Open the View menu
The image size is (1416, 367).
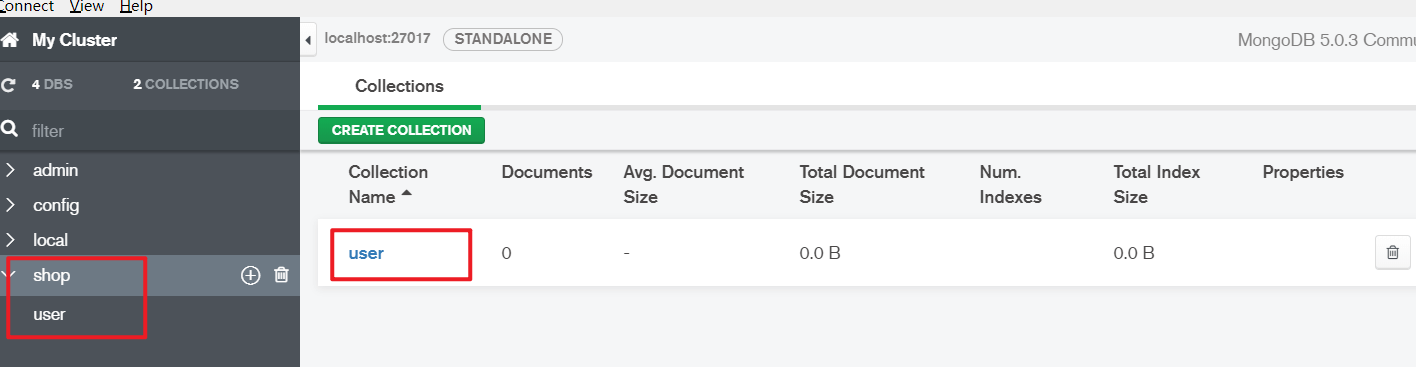point(87,7)
